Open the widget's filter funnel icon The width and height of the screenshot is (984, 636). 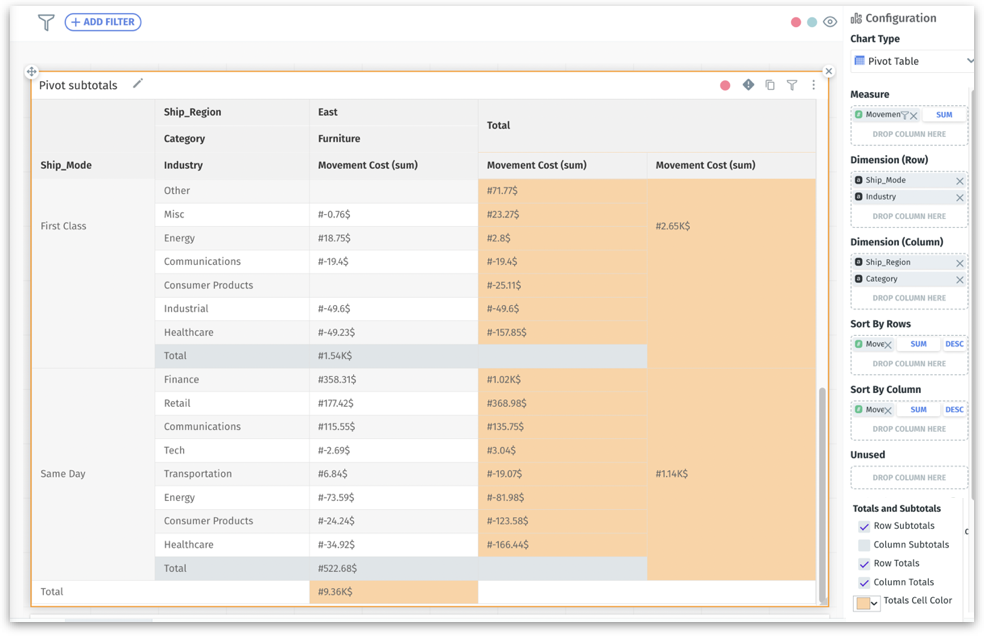(792, 85)
